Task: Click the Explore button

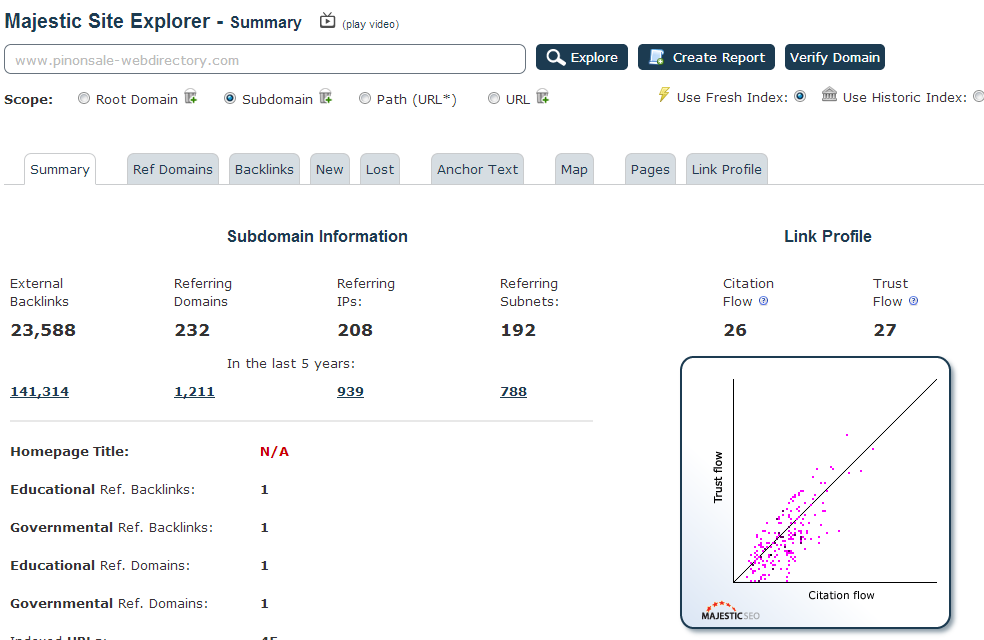Action: (582, 57)
